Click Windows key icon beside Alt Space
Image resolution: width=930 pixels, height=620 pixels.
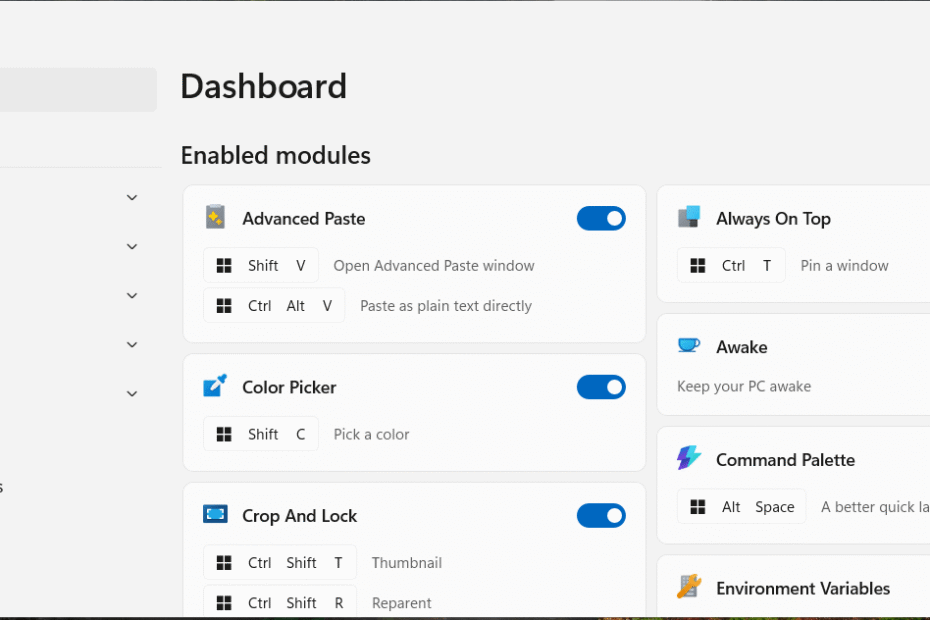698,507
